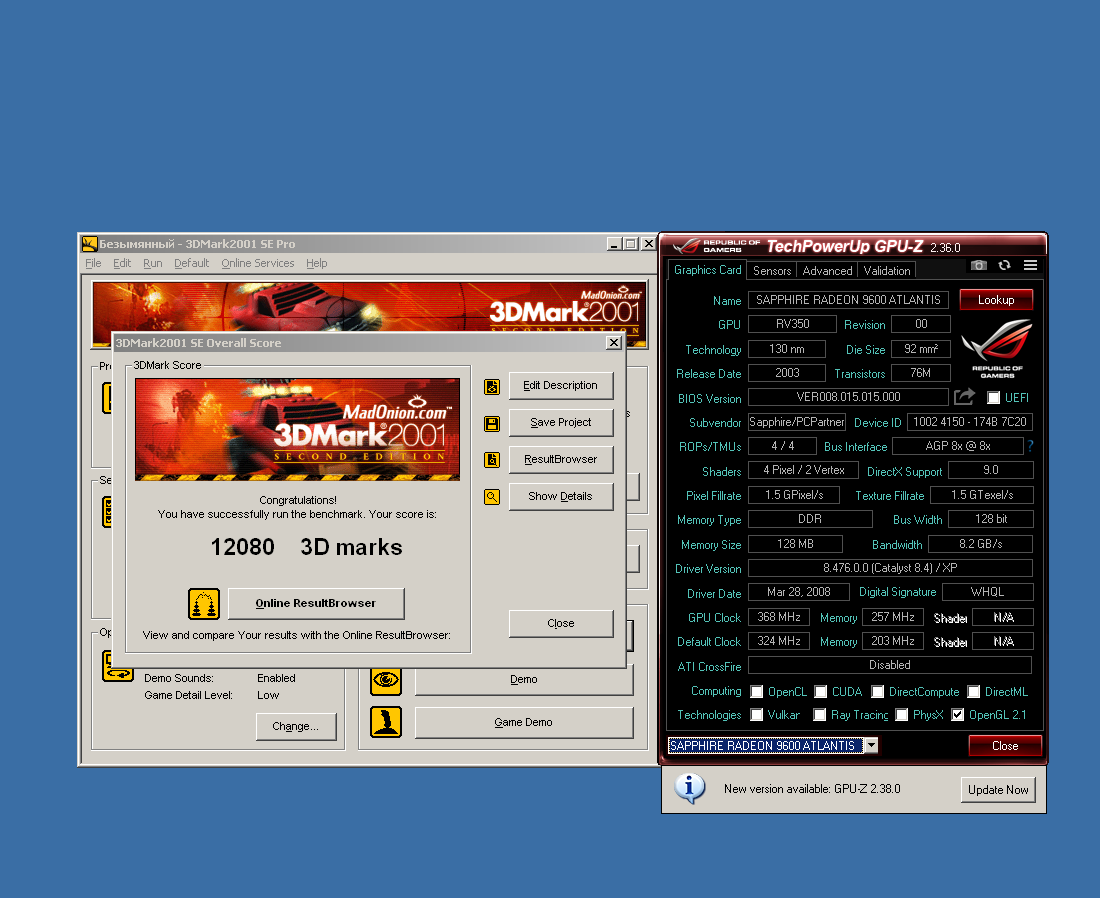Viewport: 1100px width, 898px height.
Task: Click the Online ResultBrowser yellow icon
Action: click(203, 604)
